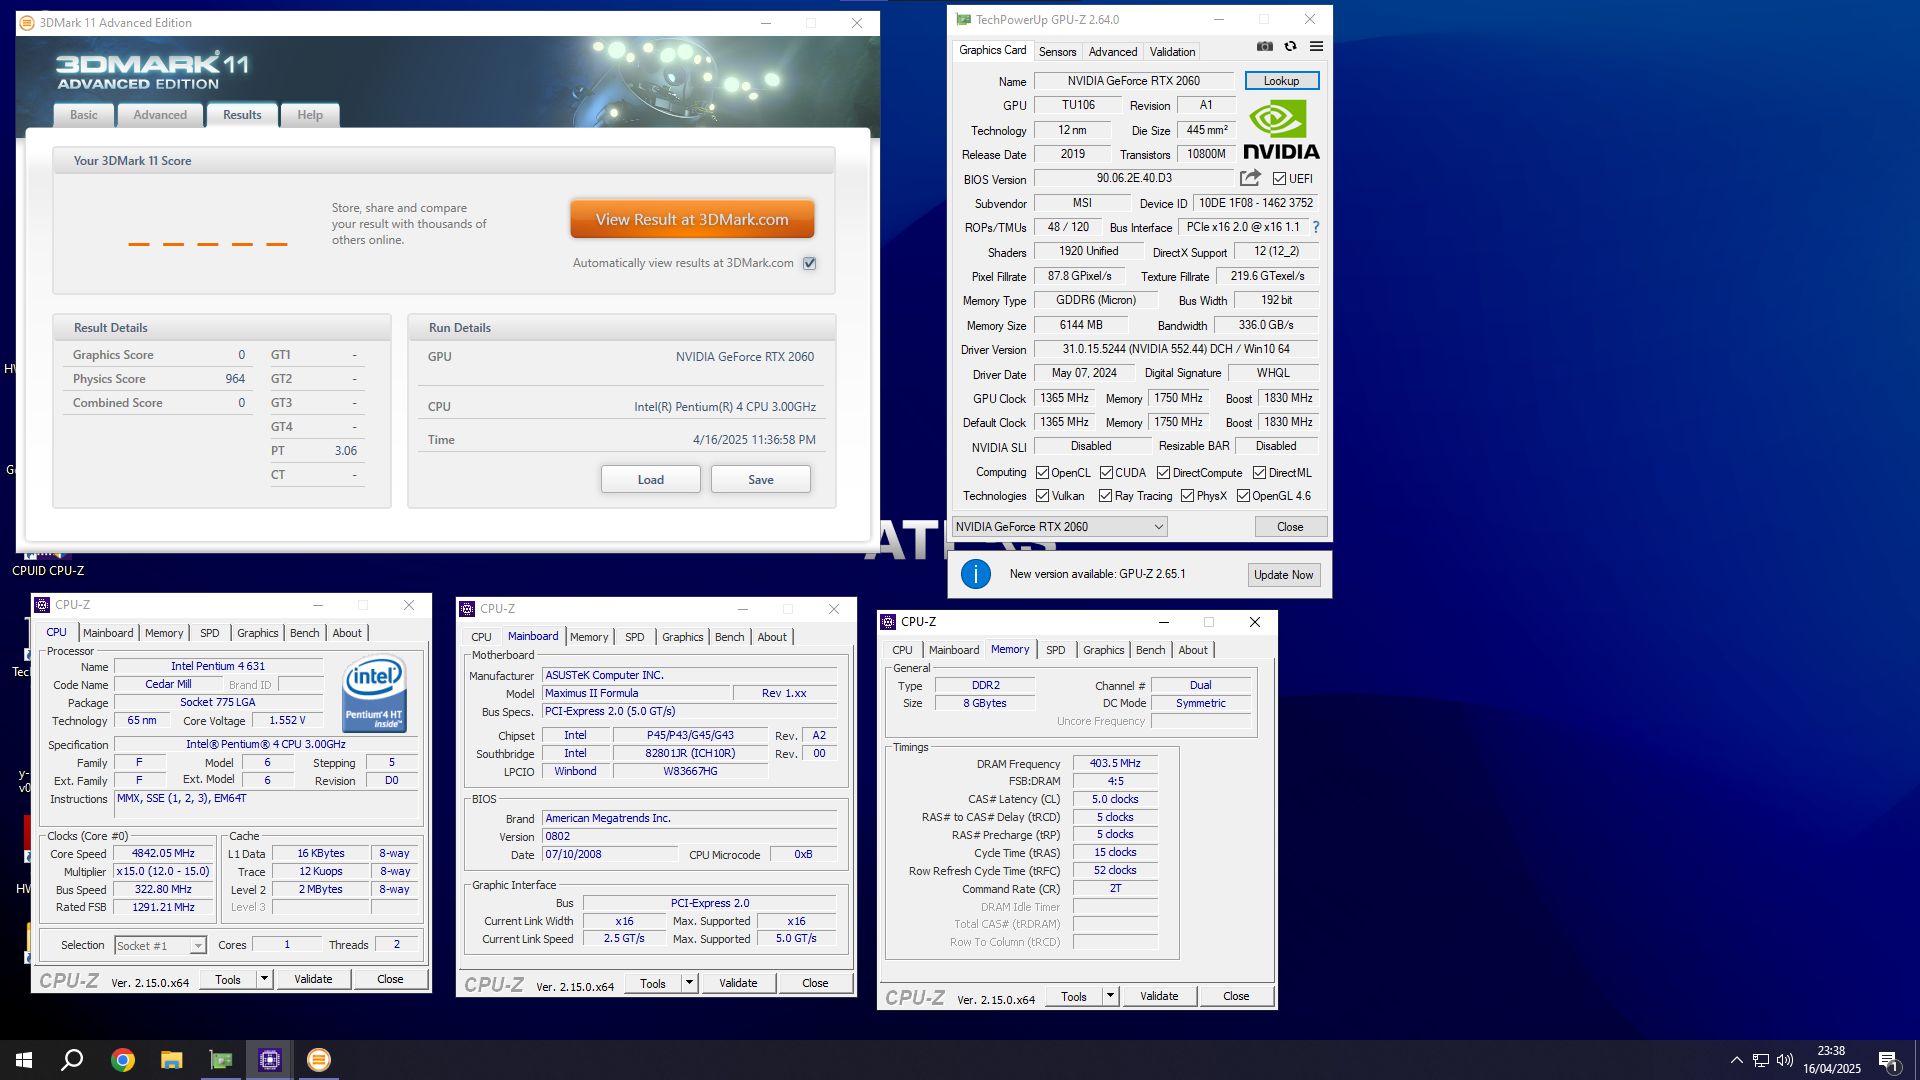1920x1080 pixels.
Task: Switch to 3DMark 11 taskbar icon
Action: pyautogui.click(x=318, y=1060)
